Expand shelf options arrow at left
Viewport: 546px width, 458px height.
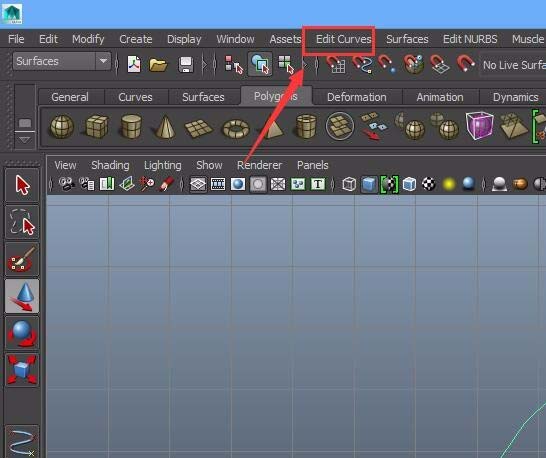[24, 140]
